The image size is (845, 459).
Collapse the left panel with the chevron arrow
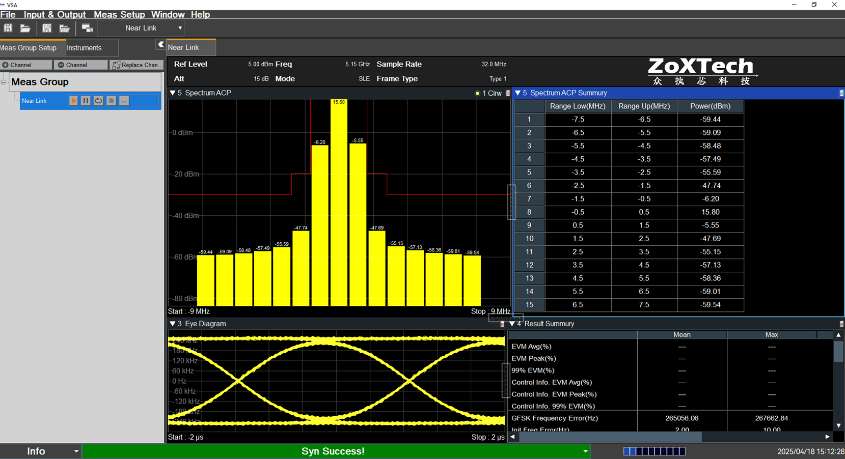(160, 45)
